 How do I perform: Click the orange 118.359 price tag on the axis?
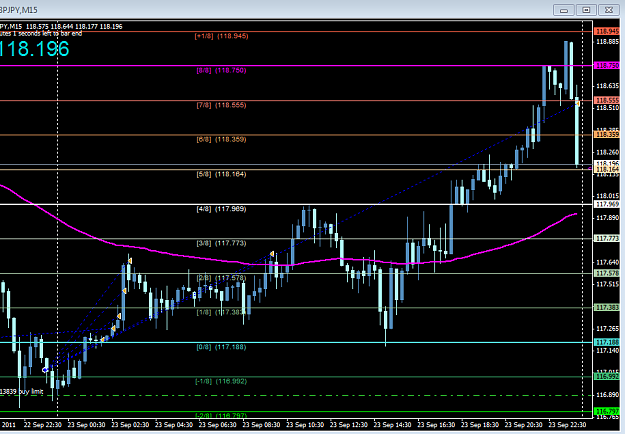point(607,135)
